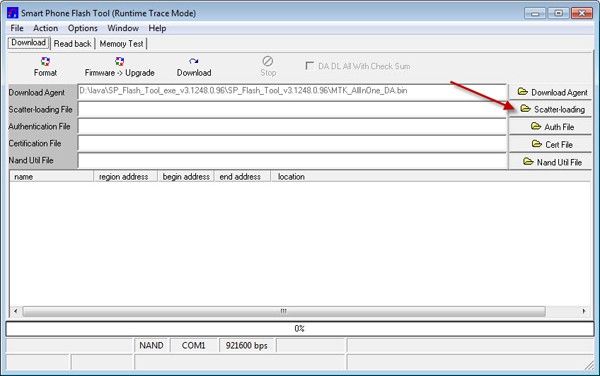Click the Cert File button
600x376 pixels.
(550, 144)
